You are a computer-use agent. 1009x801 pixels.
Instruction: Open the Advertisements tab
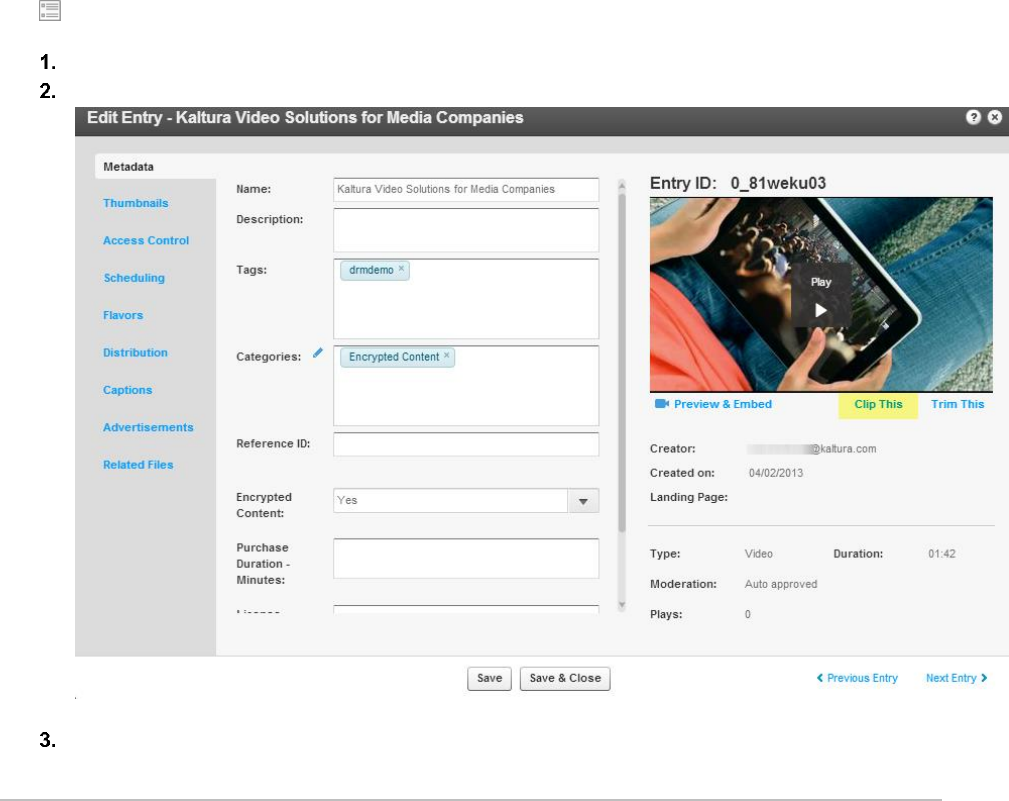(148, 427)
